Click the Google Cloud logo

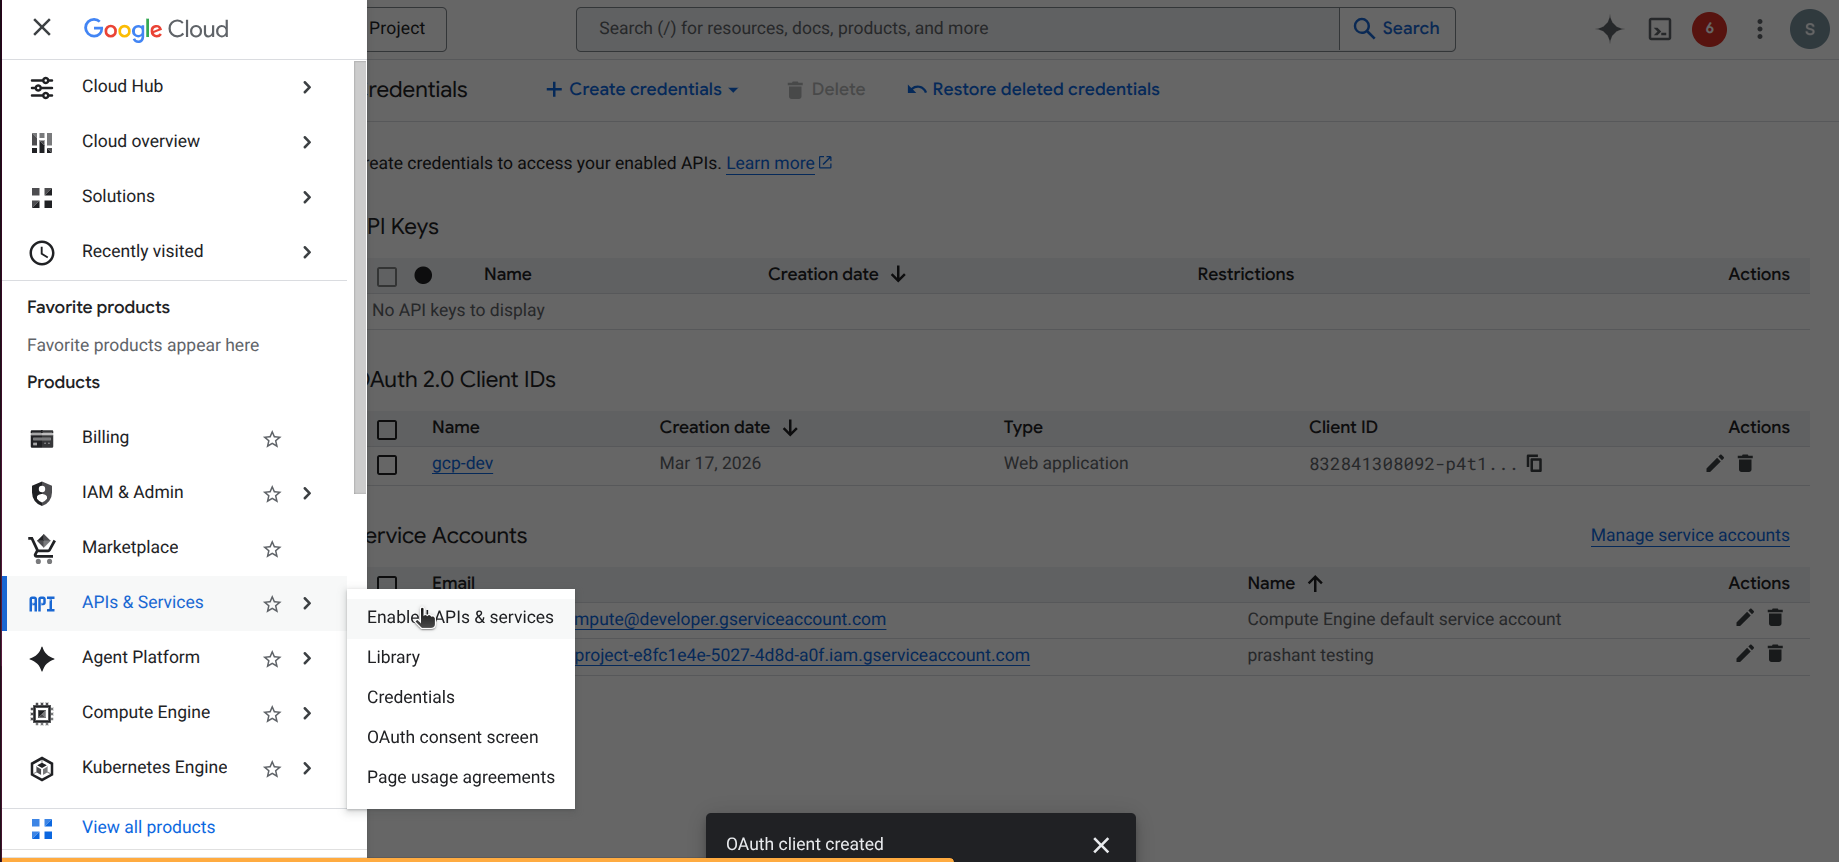(156, 29)
